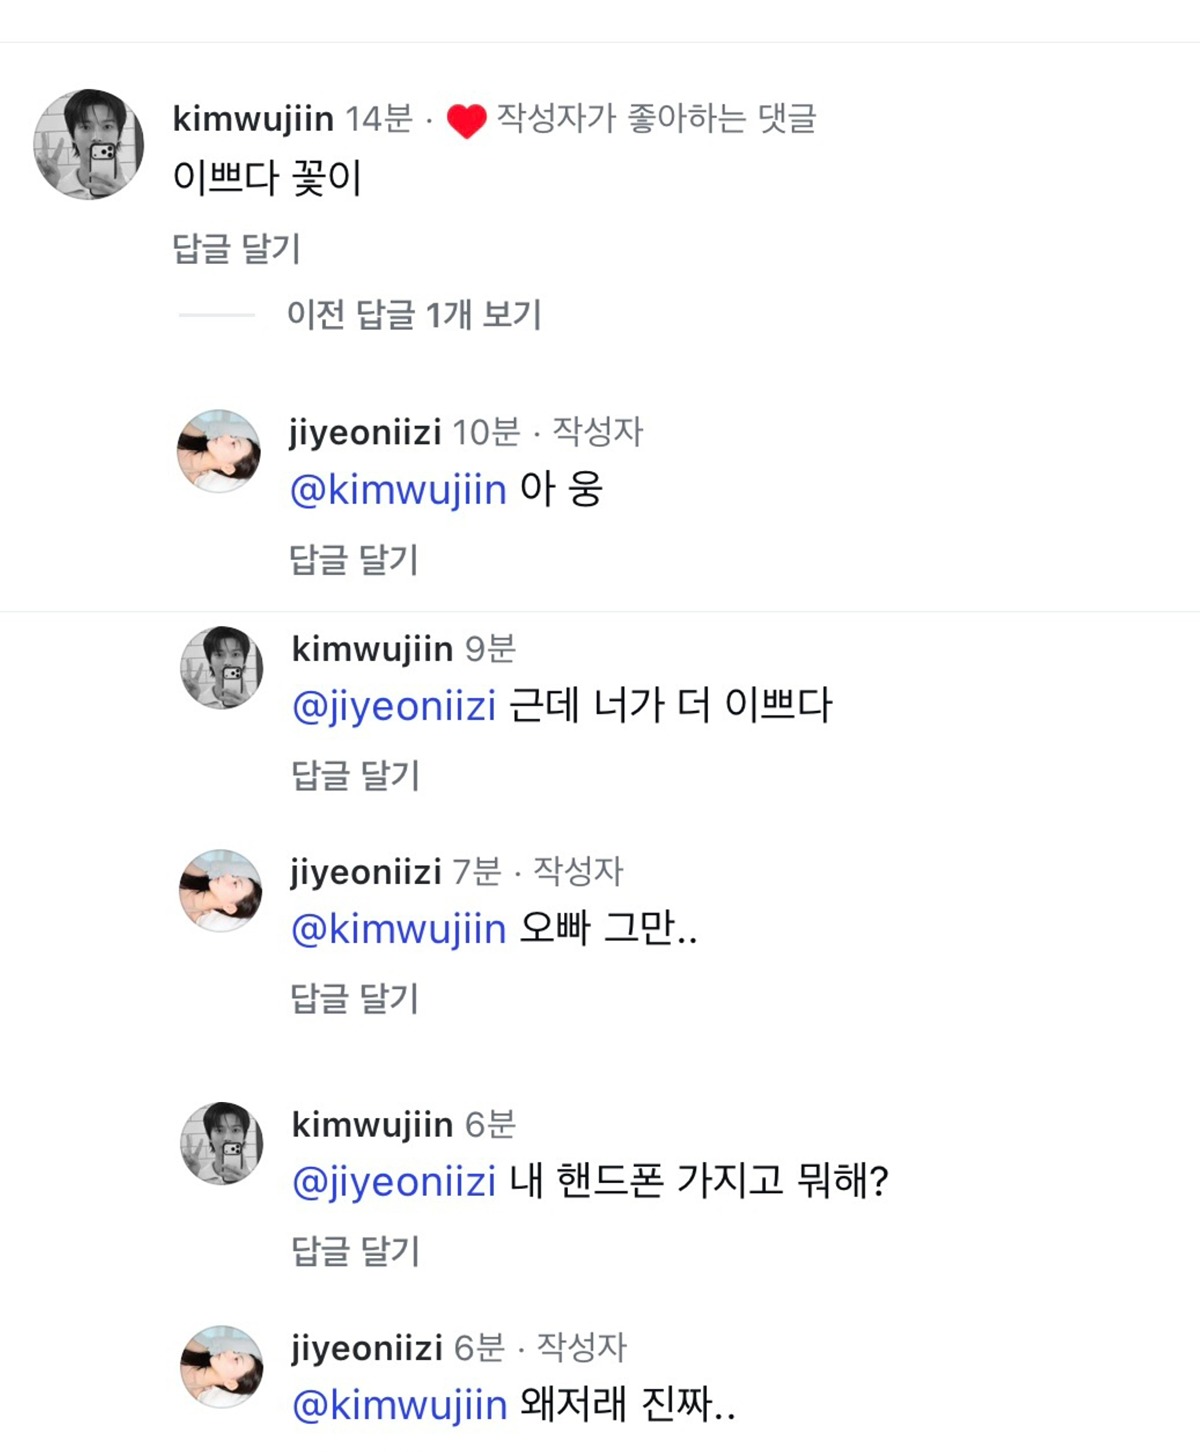Expand '이전 답글 1개 보기' previous replies
This screenshot has width=1200, height=1452.
click(x=413, y=315)
